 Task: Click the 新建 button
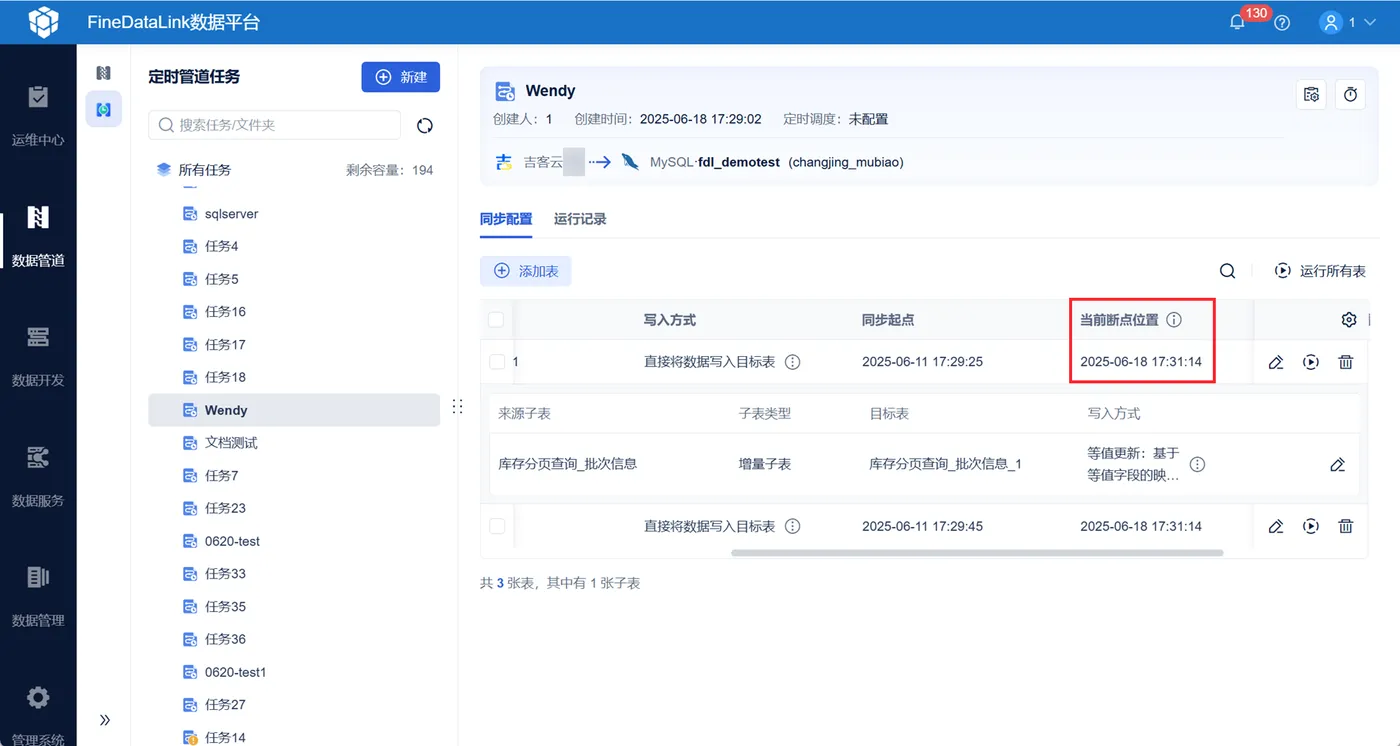pos(400,77)
